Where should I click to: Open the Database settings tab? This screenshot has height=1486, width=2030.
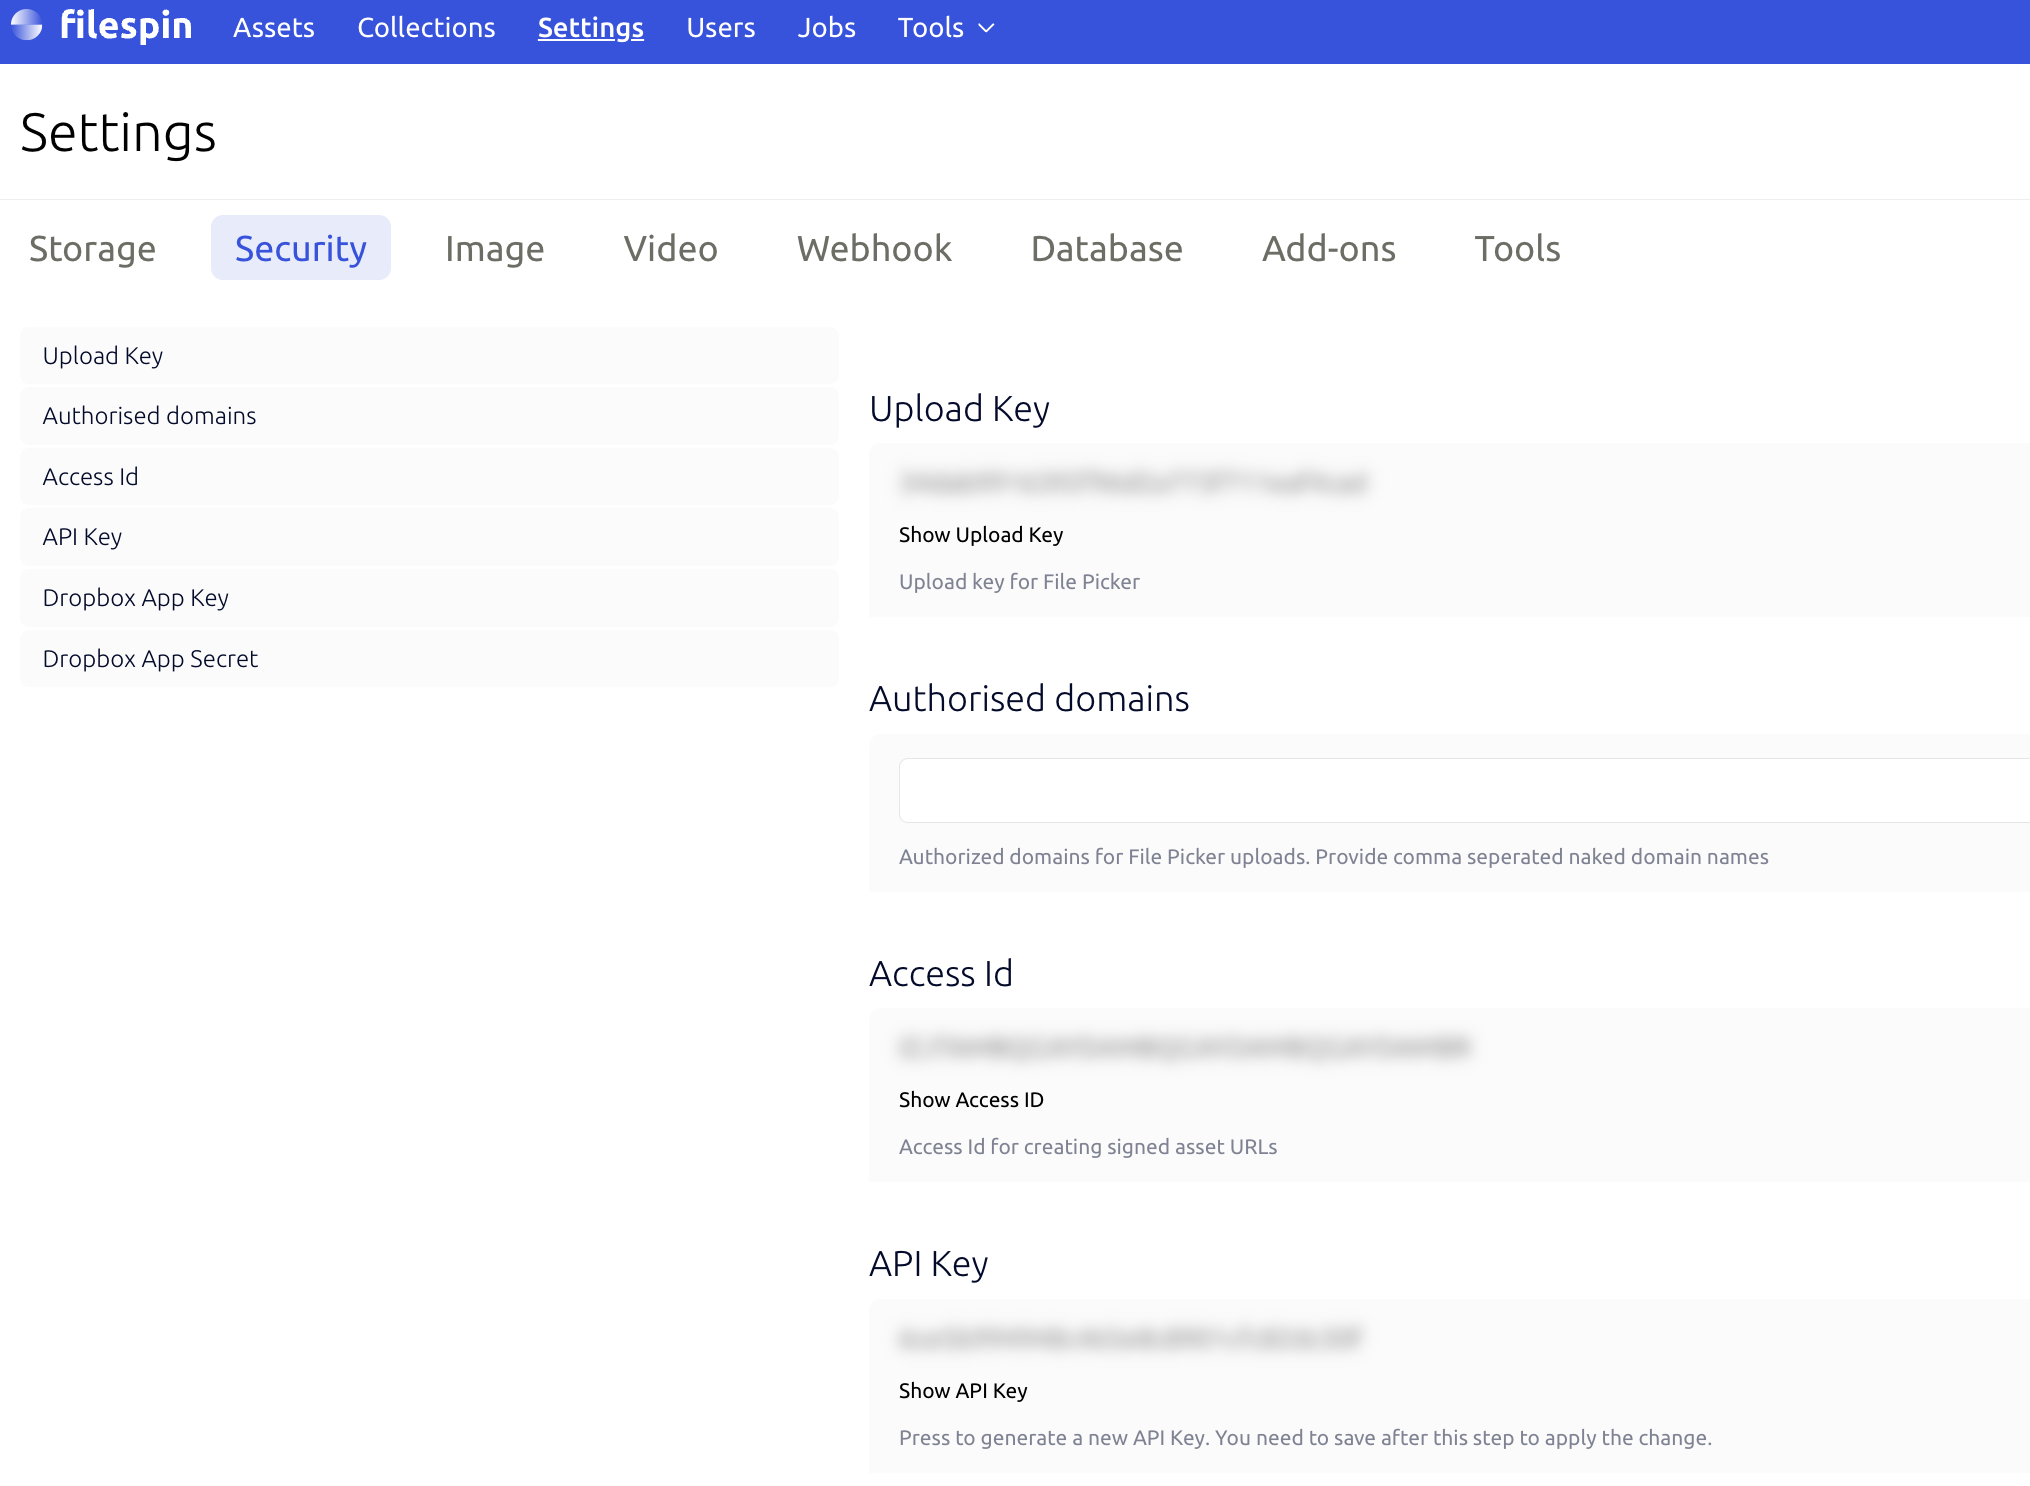coord(1106,248)
